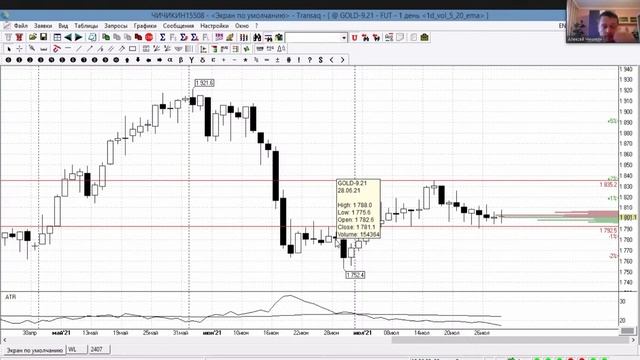Insert the gamma symbol marker
The width and height of the screenshot is (640, 360).
(191, 60)
